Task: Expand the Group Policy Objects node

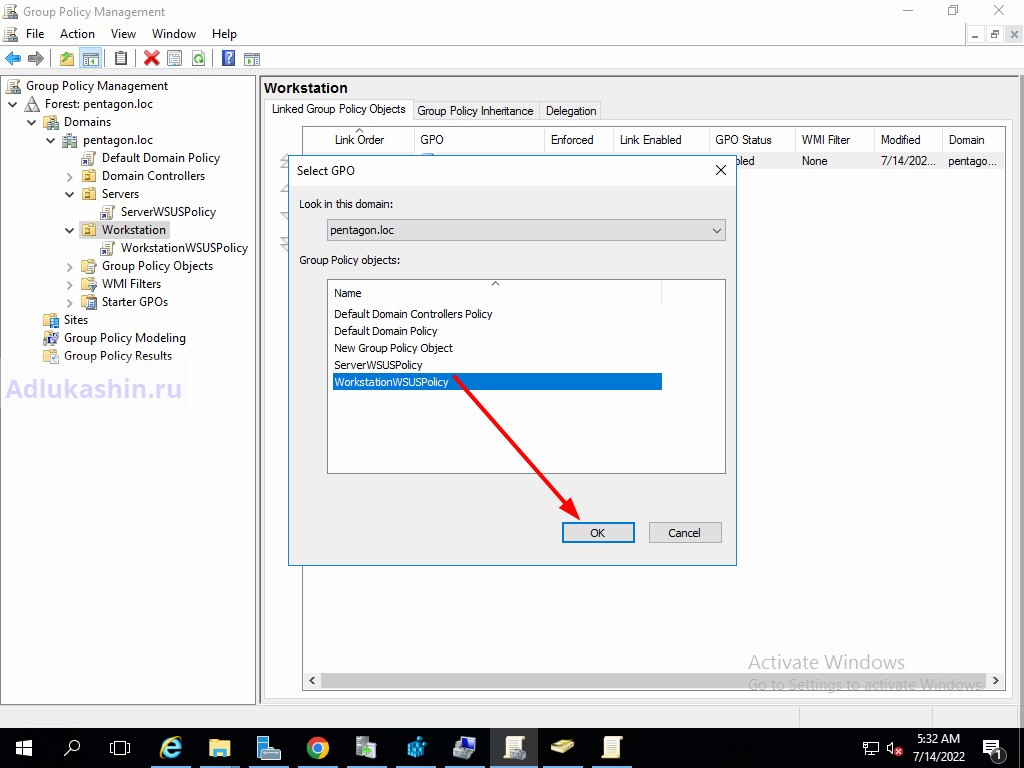Action: pos(70,266)
